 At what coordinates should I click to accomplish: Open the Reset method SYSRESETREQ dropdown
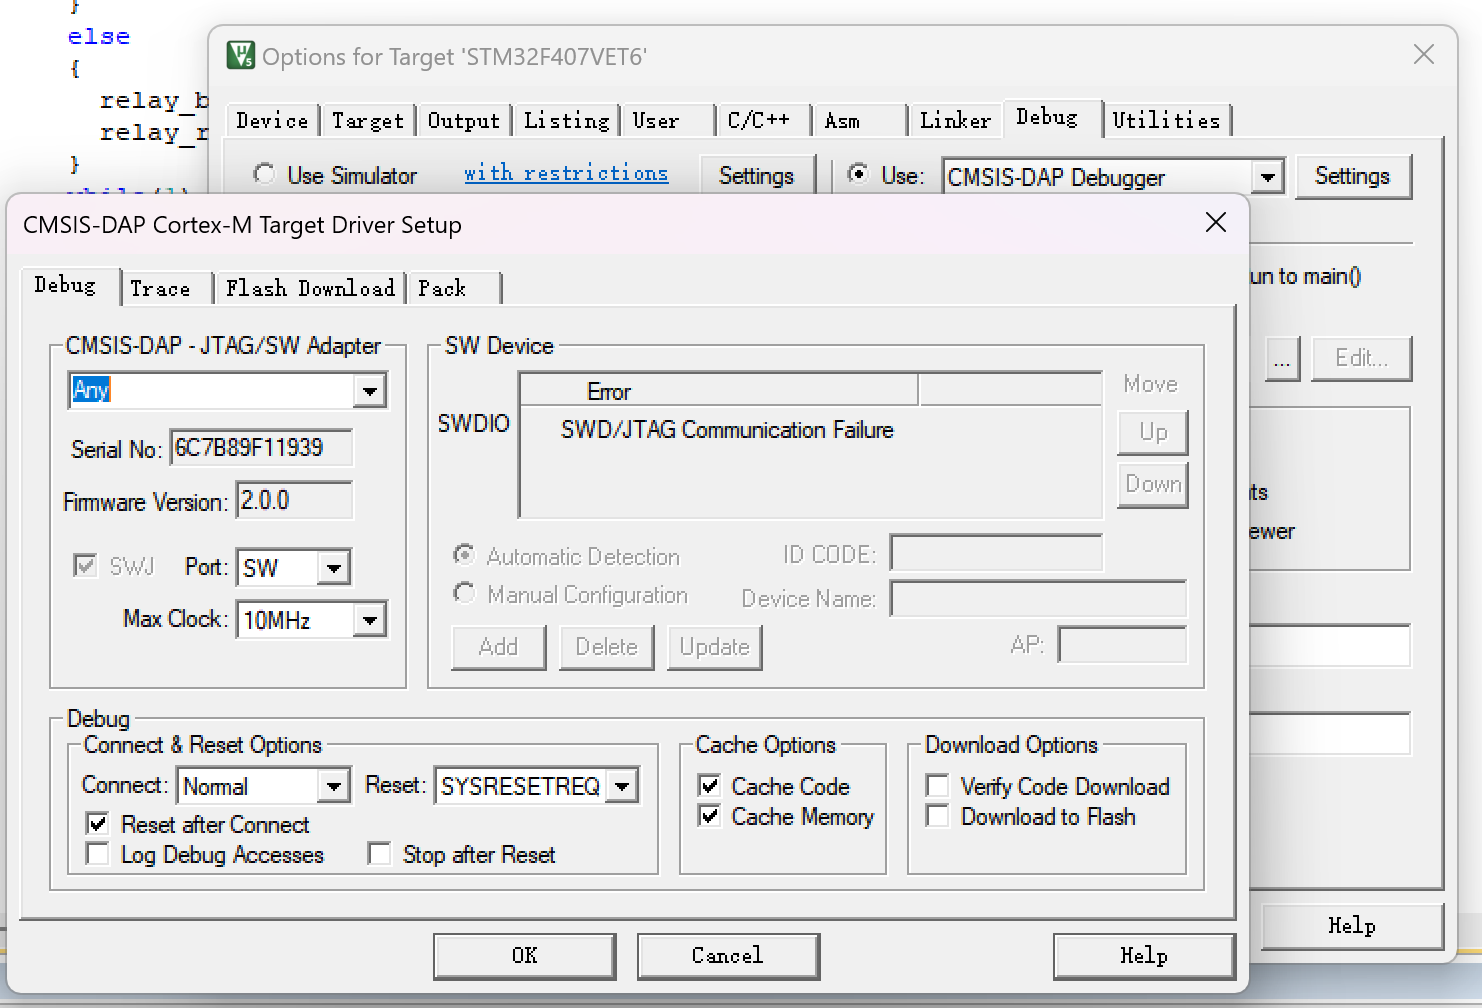(x=622, y=786)
